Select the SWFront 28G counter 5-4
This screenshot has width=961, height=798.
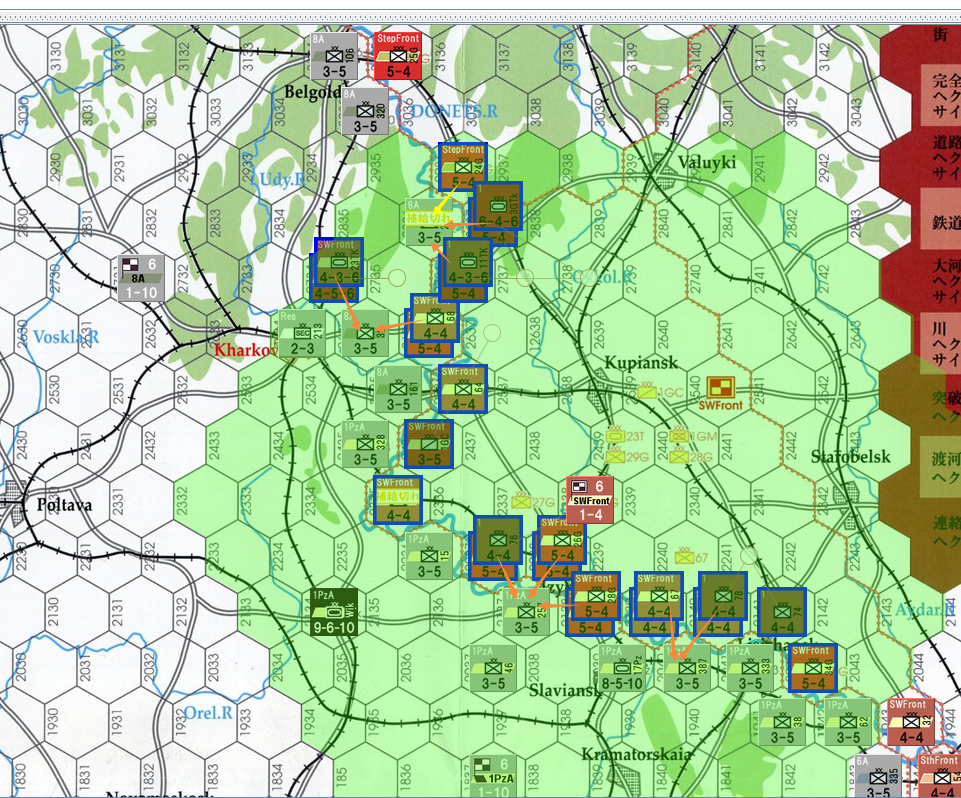click(596, 596)
